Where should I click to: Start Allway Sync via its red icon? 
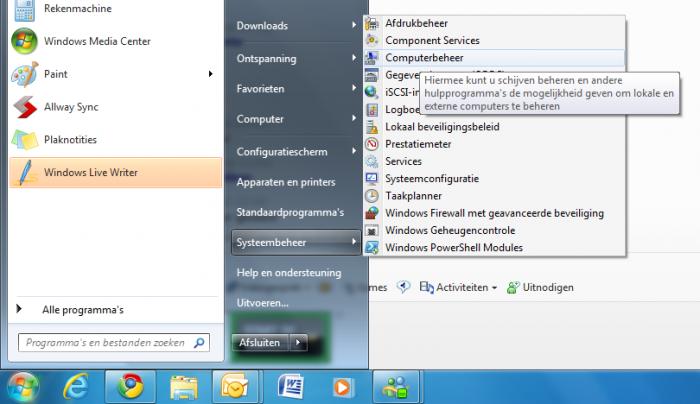(25, 107)
